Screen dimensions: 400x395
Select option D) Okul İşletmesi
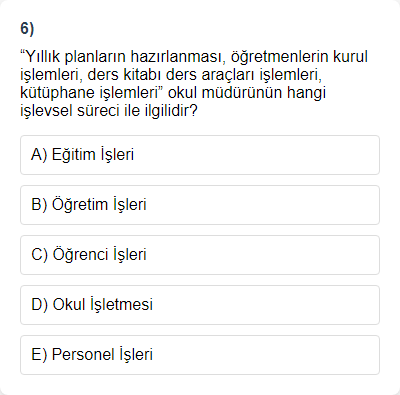click(x=200, y=305)
